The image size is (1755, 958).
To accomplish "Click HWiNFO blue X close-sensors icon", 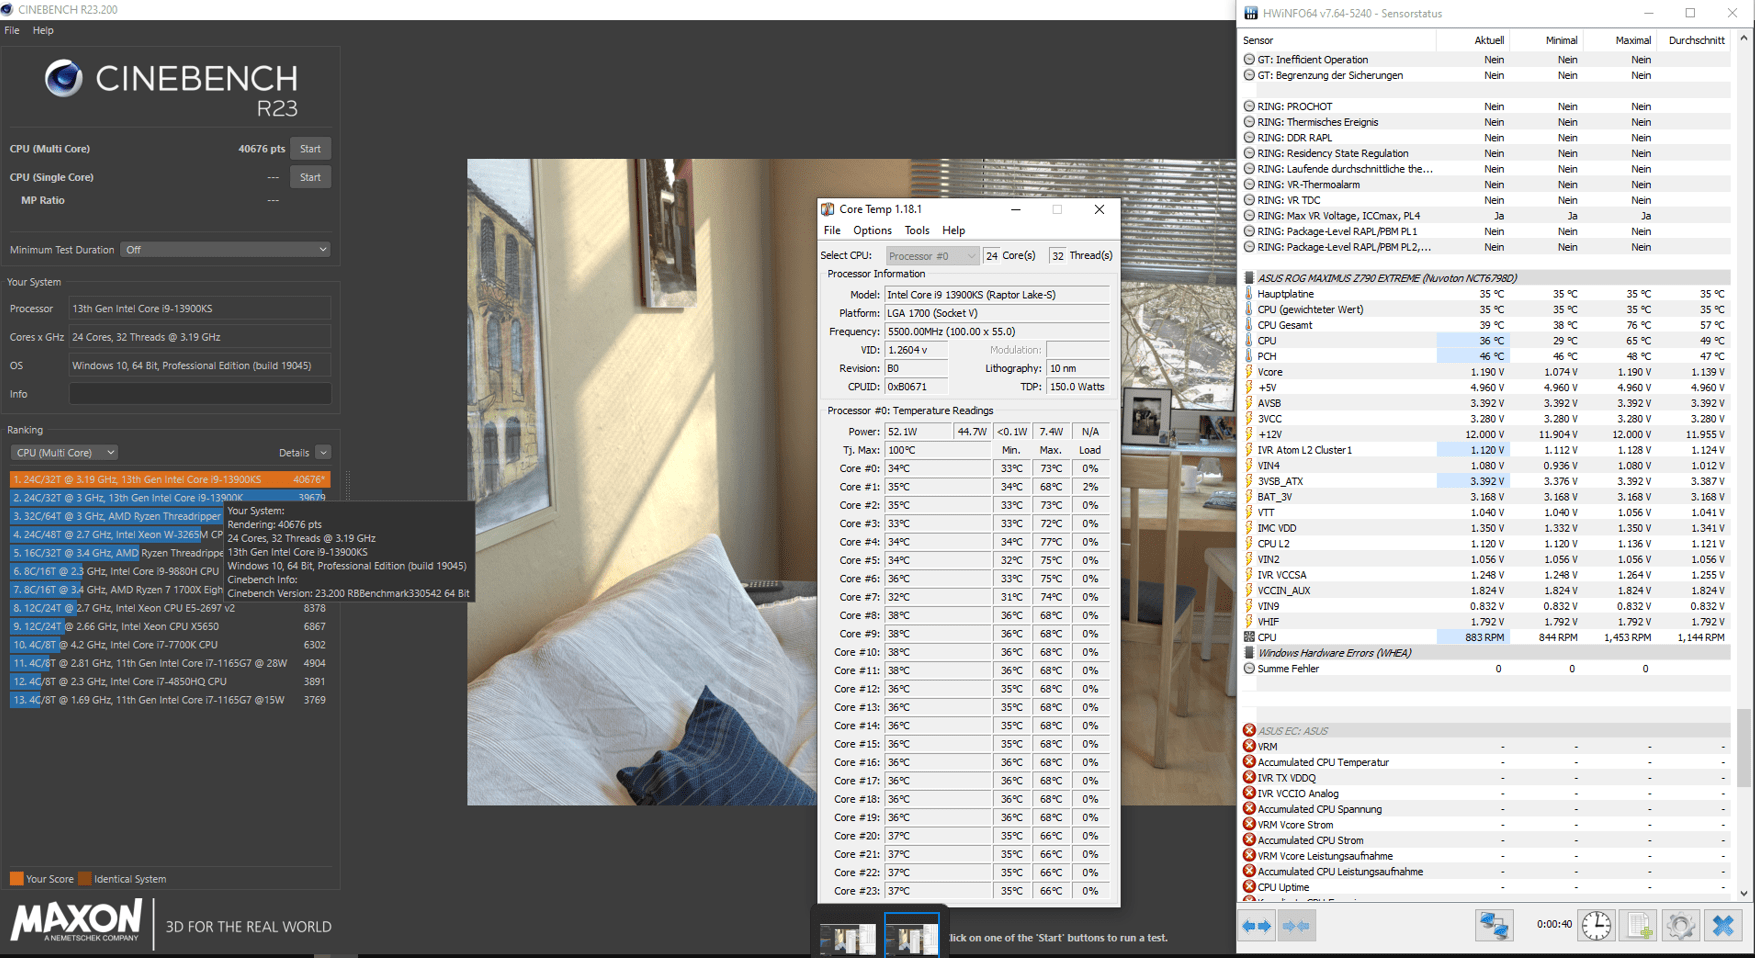I will pos(1723,926).
